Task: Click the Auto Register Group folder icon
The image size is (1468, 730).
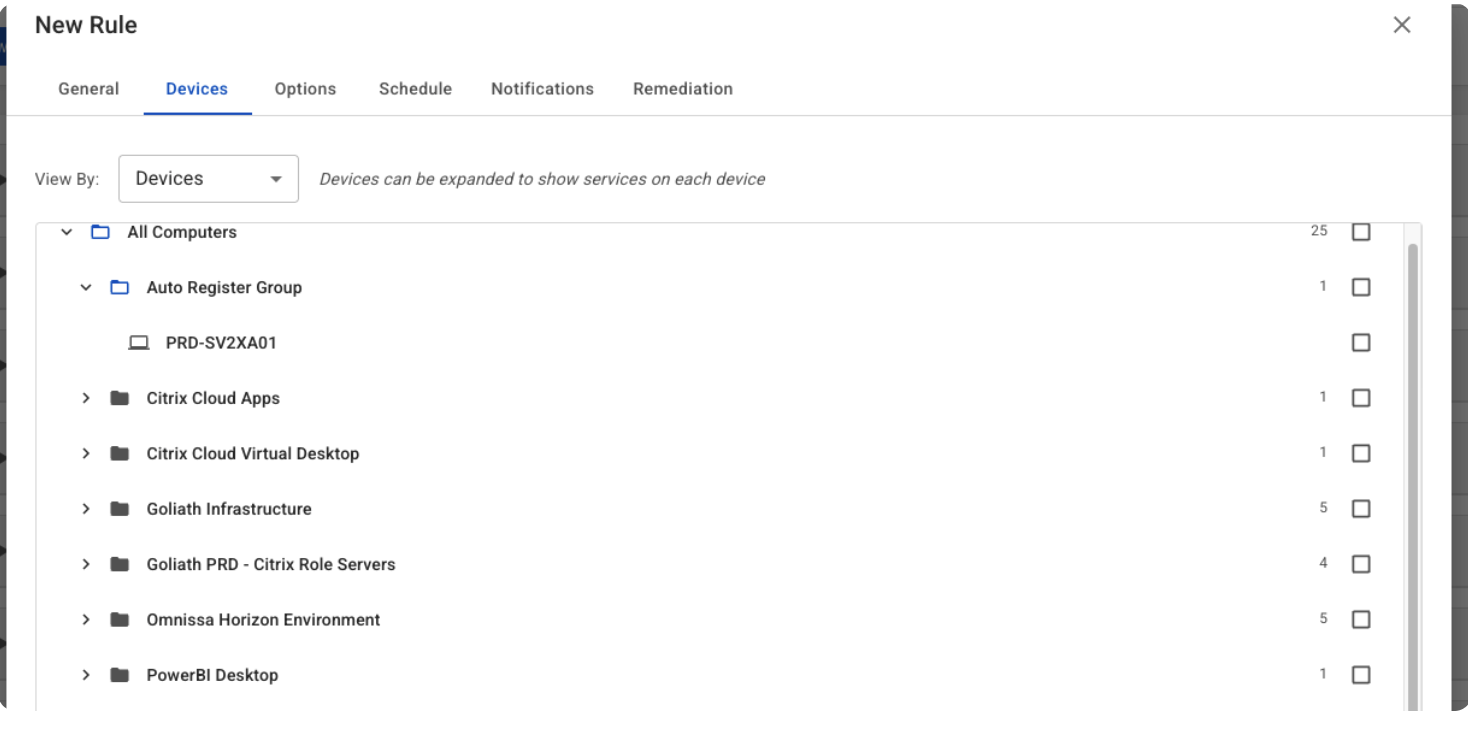Action: [120, 287]
